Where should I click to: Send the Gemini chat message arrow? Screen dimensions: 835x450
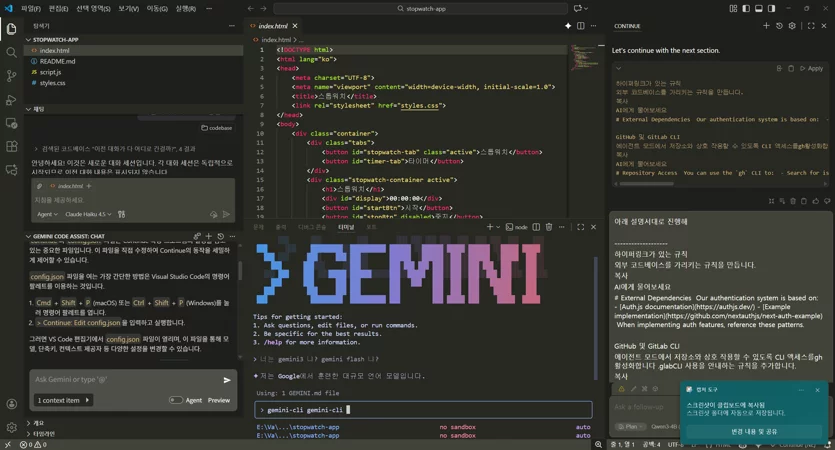coord(227,380)
